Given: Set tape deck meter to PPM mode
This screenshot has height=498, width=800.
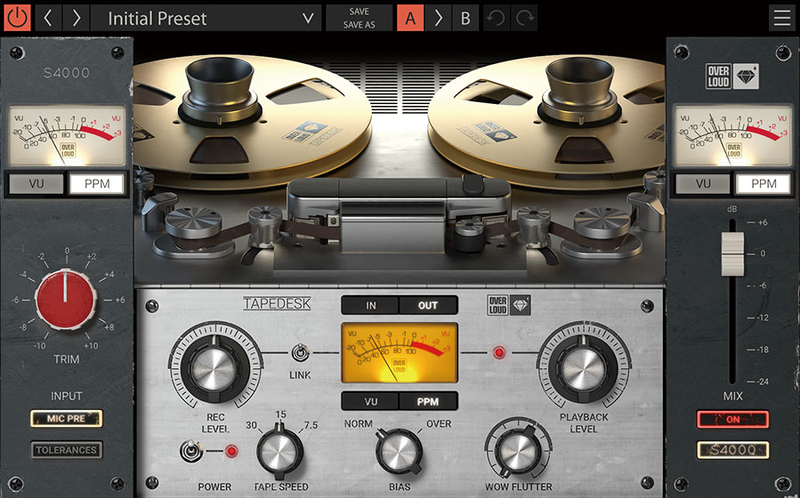Looking at the screenshot, I should coord(428,402).
